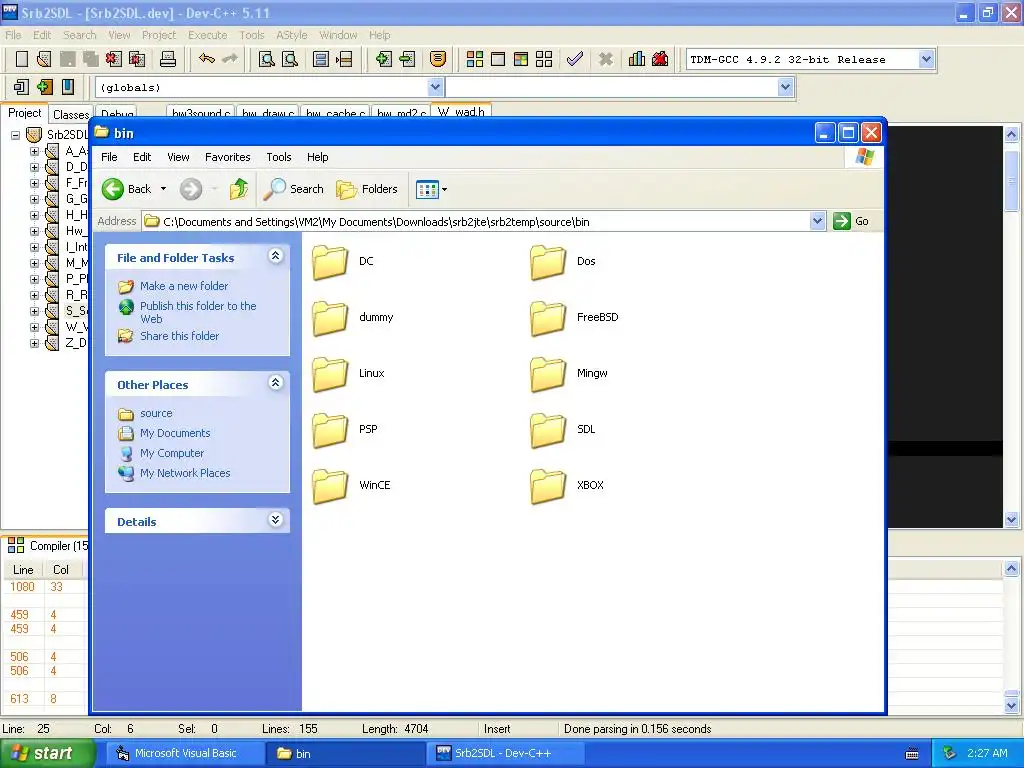Select the Mingw folder
This screenshot has width=1024, height=768.
pos(569,374)
